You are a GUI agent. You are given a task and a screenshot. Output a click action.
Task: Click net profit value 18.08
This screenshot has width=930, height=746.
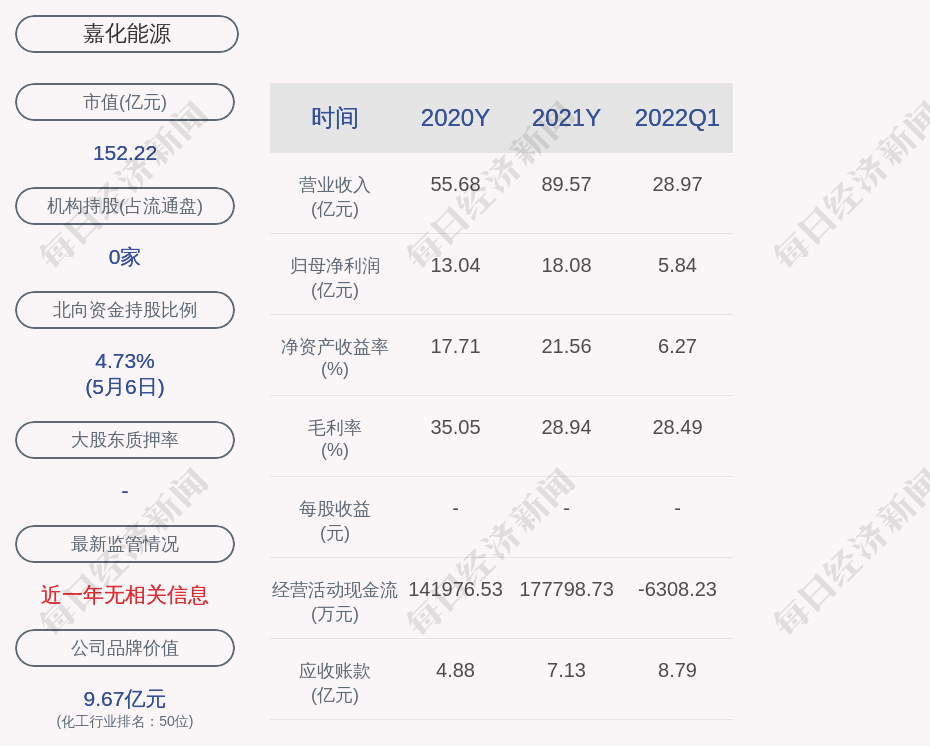pos(566,265)
